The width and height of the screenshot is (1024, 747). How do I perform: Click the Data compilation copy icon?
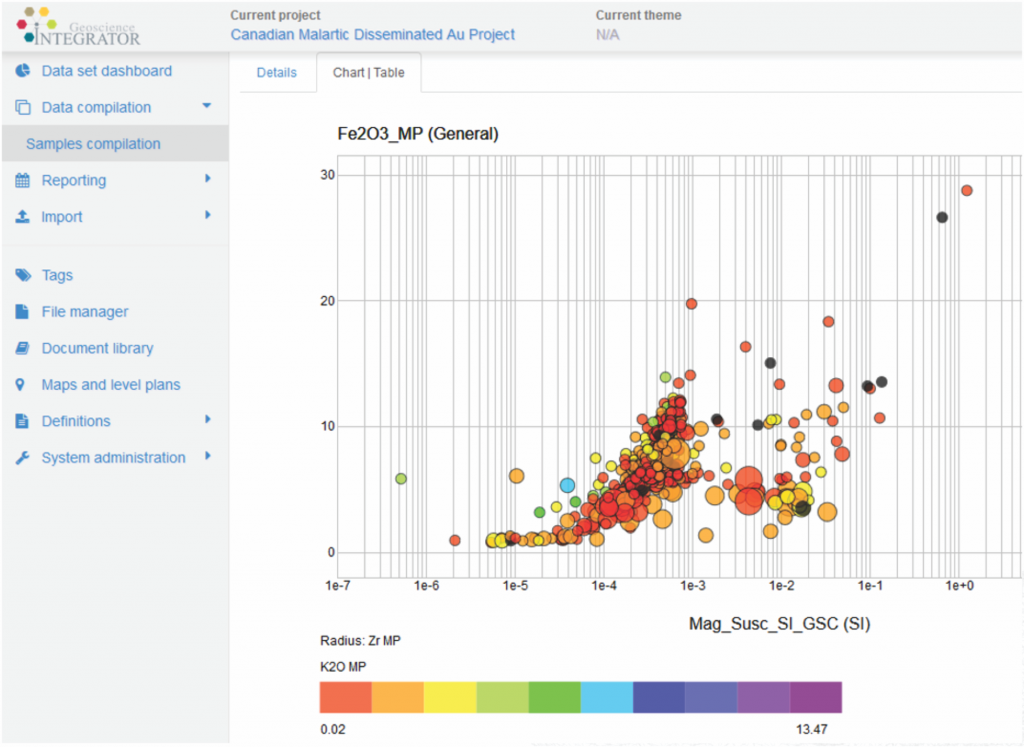pyautogui.click(x=20, y=107)
